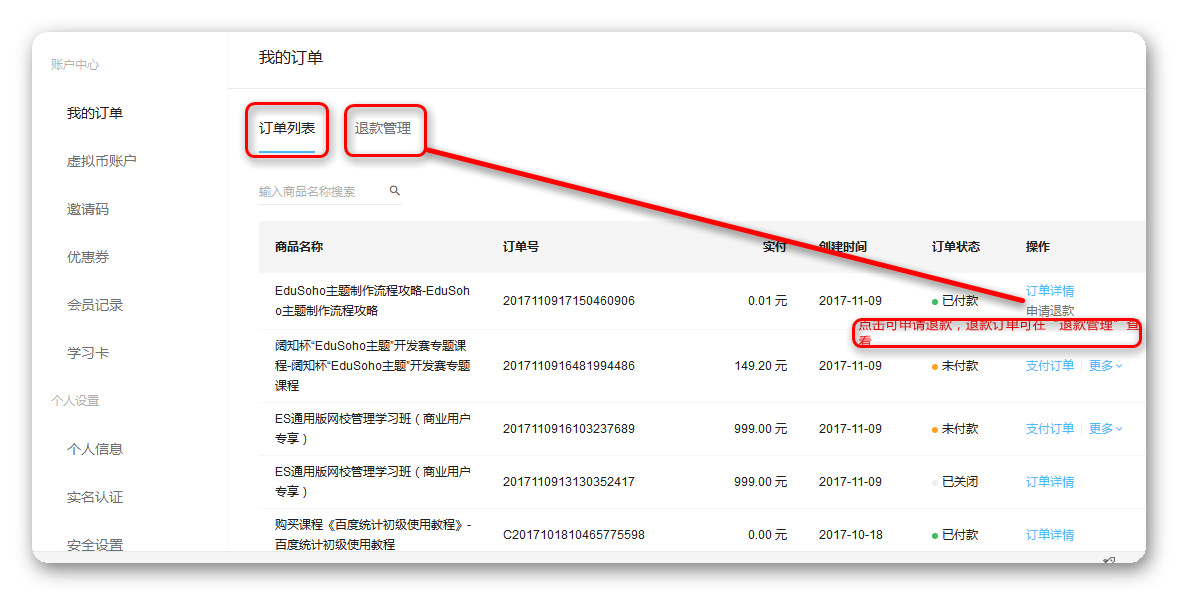Screen dimensions: 1178x595
Task: Expand 更多 for the 149.20 元 order
Action: tap(1105, 366)
